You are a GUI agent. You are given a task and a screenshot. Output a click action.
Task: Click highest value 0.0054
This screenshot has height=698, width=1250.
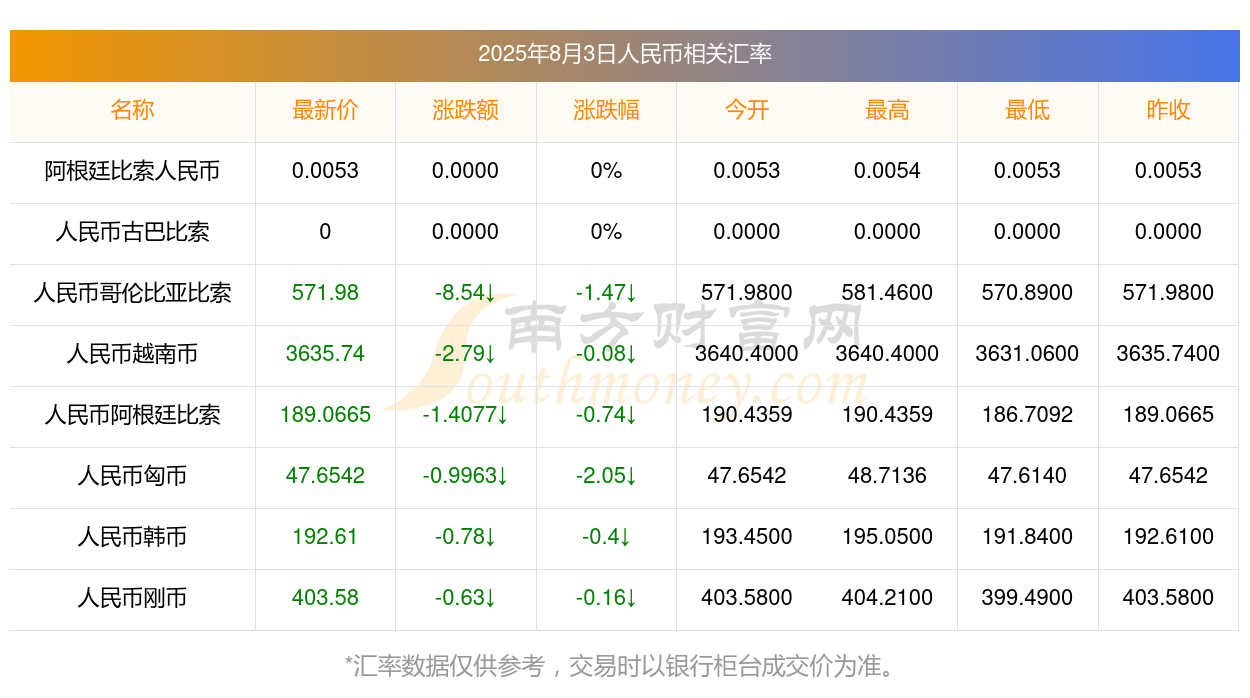887,171
